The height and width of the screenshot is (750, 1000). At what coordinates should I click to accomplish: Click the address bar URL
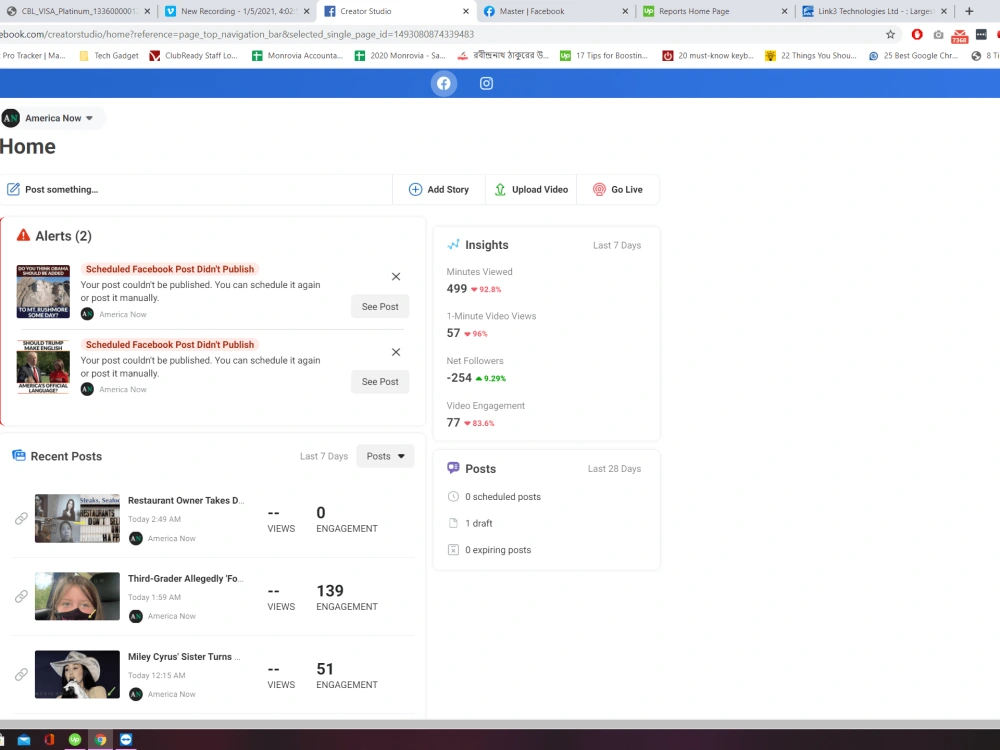tap(237, 34)
